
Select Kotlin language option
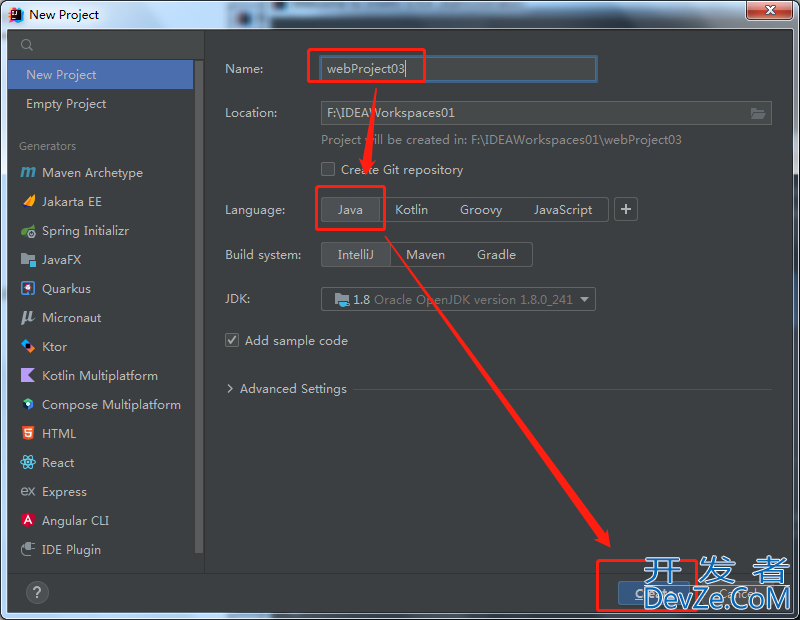pyautogui.click(x=411, y=210)
